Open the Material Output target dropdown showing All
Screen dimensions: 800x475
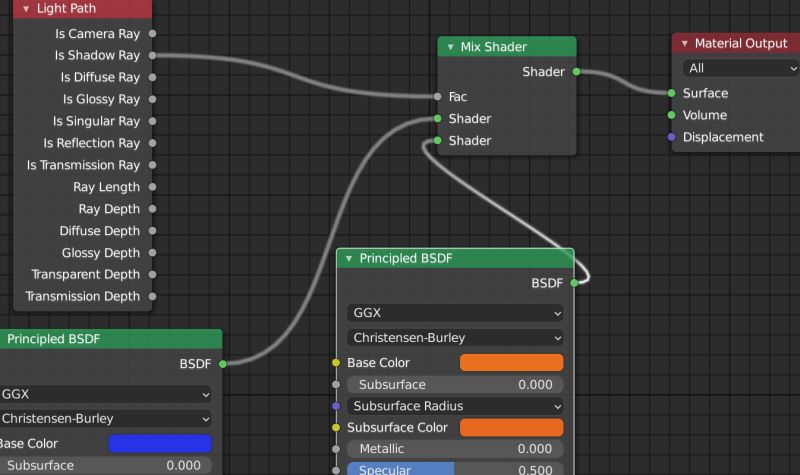coord(741,68)
